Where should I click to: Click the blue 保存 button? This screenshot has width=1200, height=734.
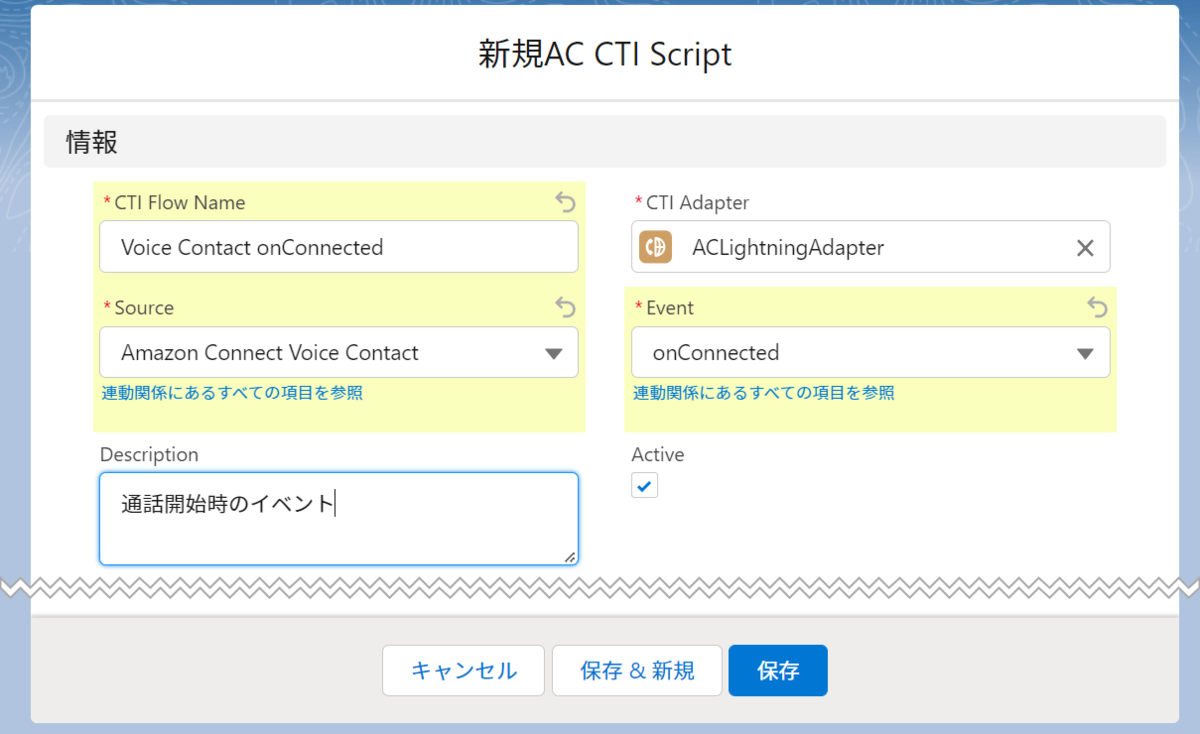778,670
